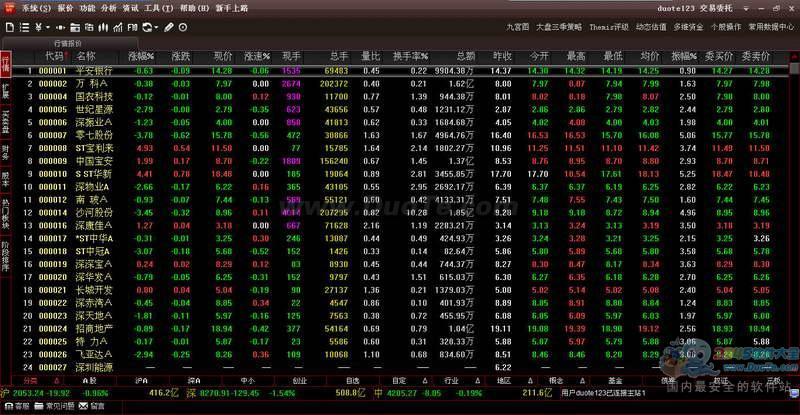Open the 工具(T) menu
The image size is (800, 415).
[x=159, y=7]
